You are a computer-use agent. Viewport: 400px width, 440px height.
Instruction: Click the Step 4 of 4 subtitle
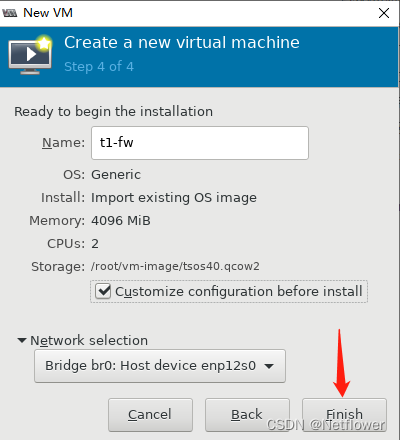(99, 67)
